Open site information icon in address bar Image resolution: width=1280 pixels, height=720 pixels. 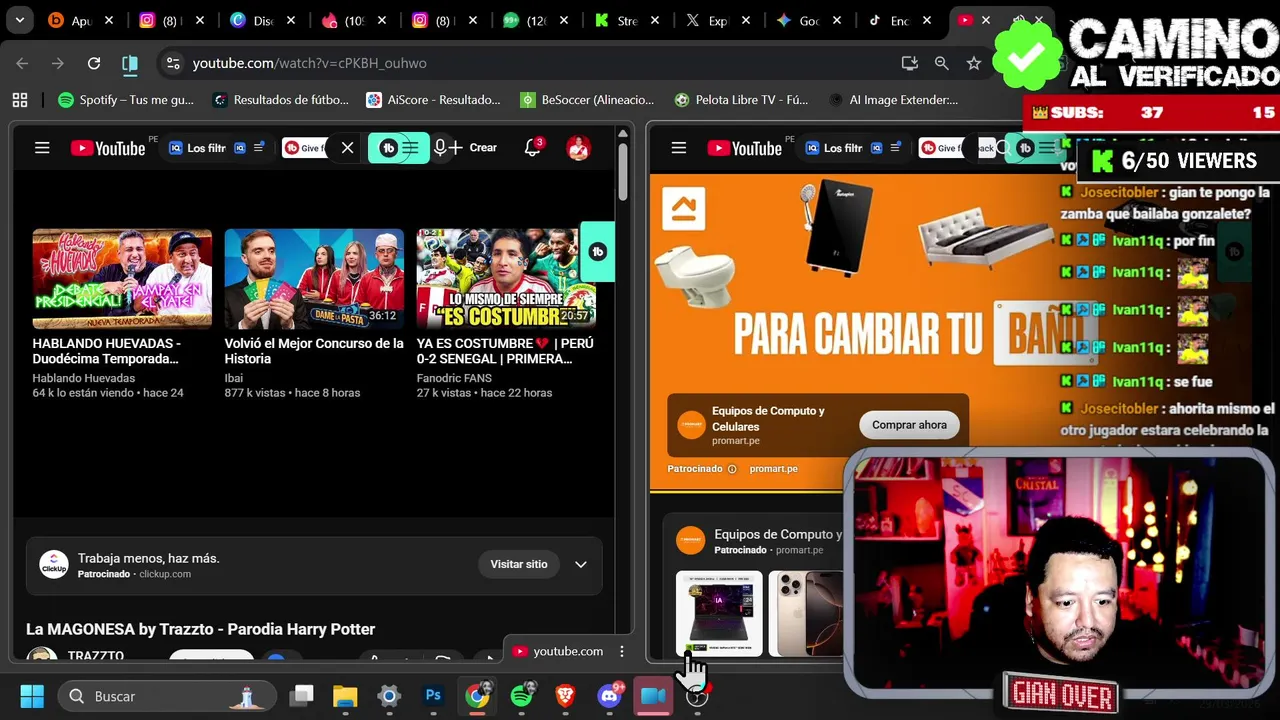(x=173, y=63)
